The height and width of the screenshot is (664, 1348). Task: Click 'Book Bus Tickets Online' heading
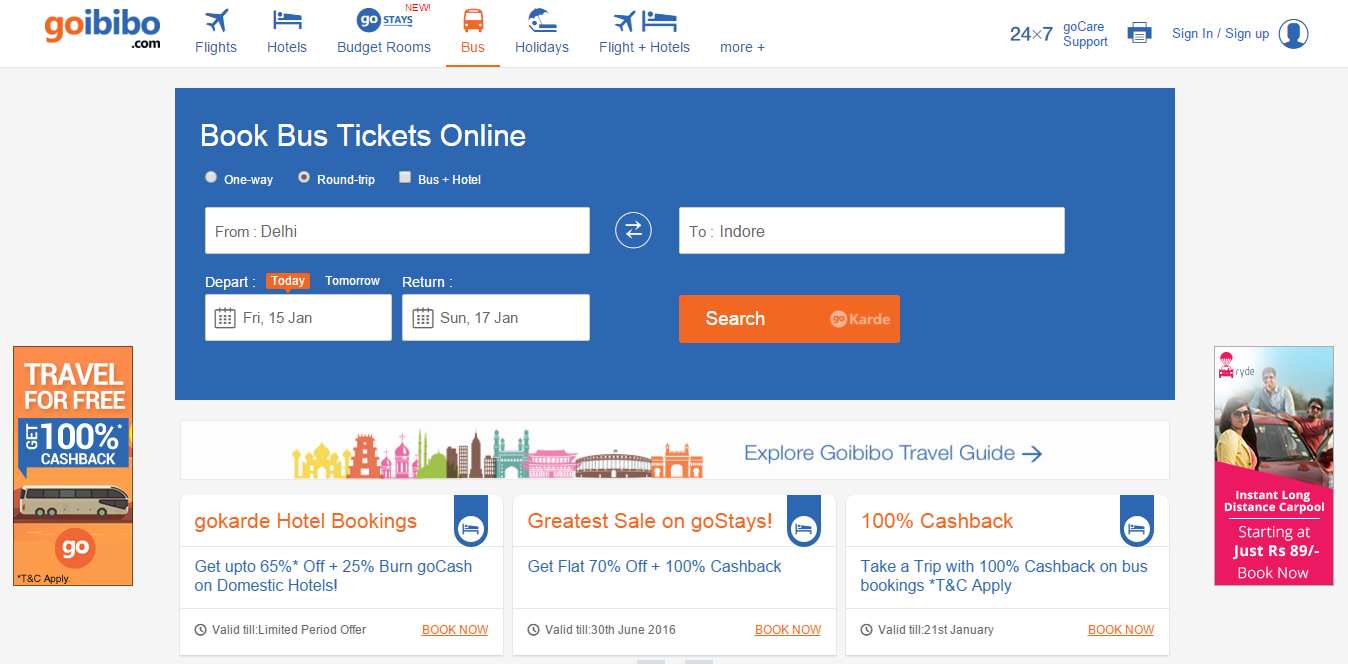tap(363, 136)
